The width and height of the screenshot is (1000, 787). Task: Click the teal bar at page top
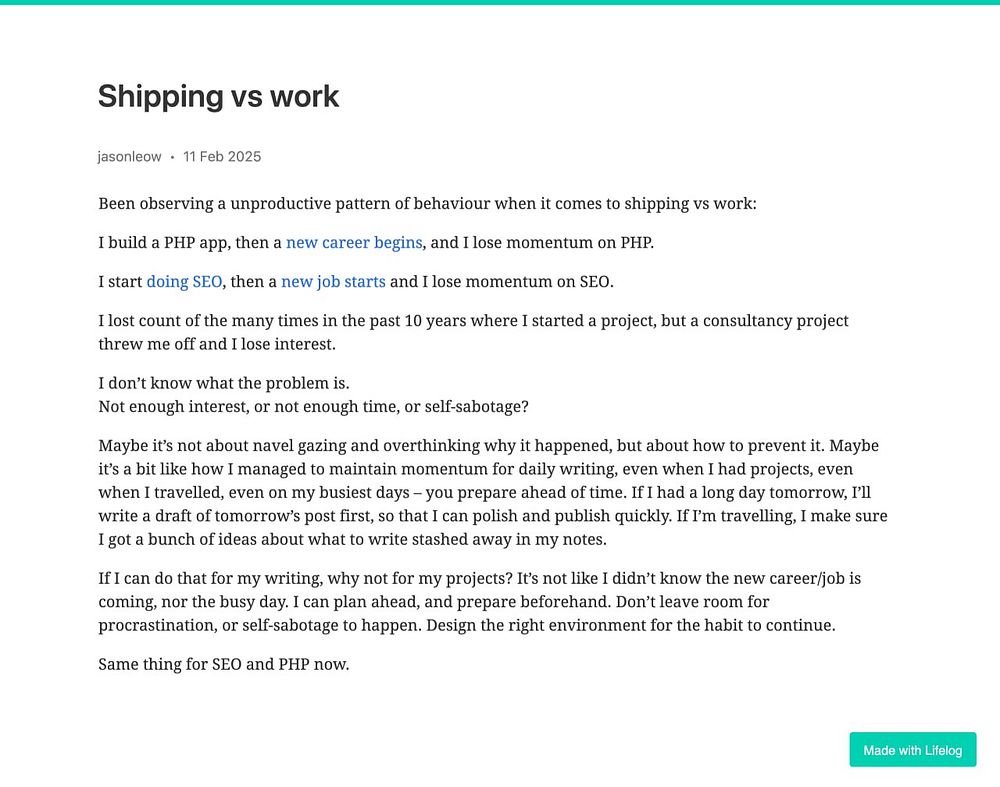[x=500, y=2]
